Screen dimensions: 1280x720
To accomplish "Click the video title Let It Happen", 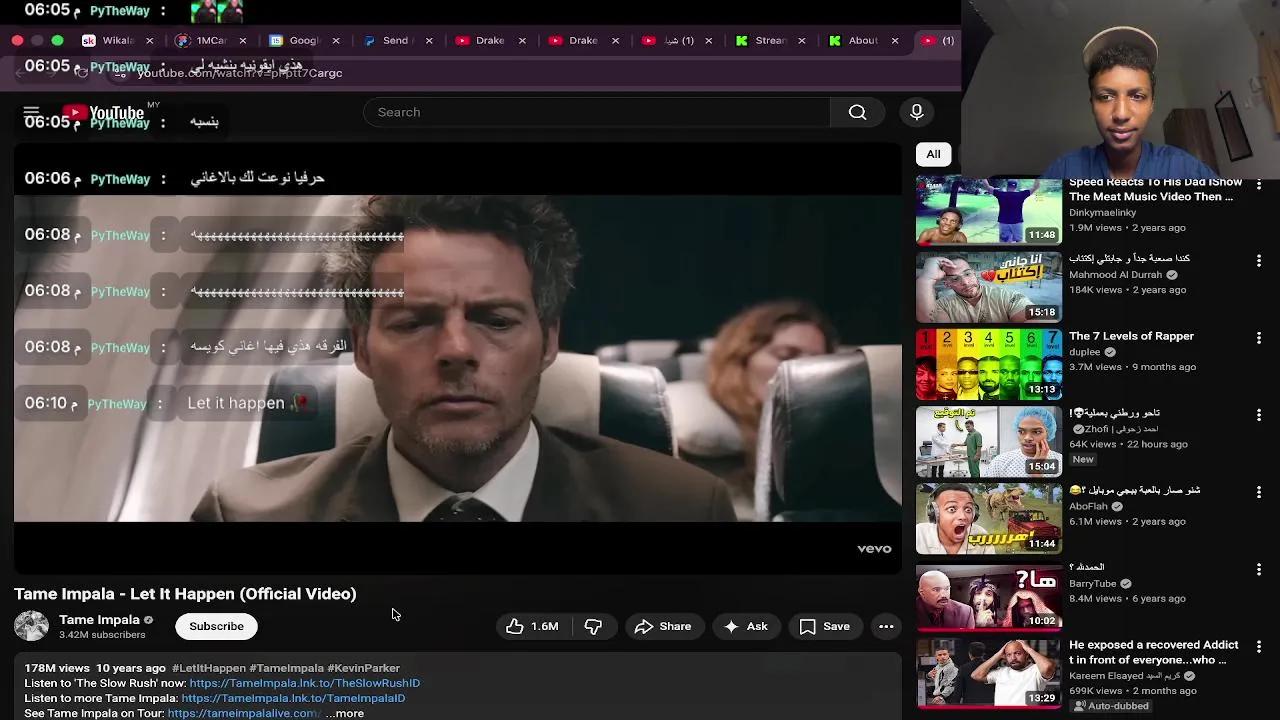I will click(185, 594).
